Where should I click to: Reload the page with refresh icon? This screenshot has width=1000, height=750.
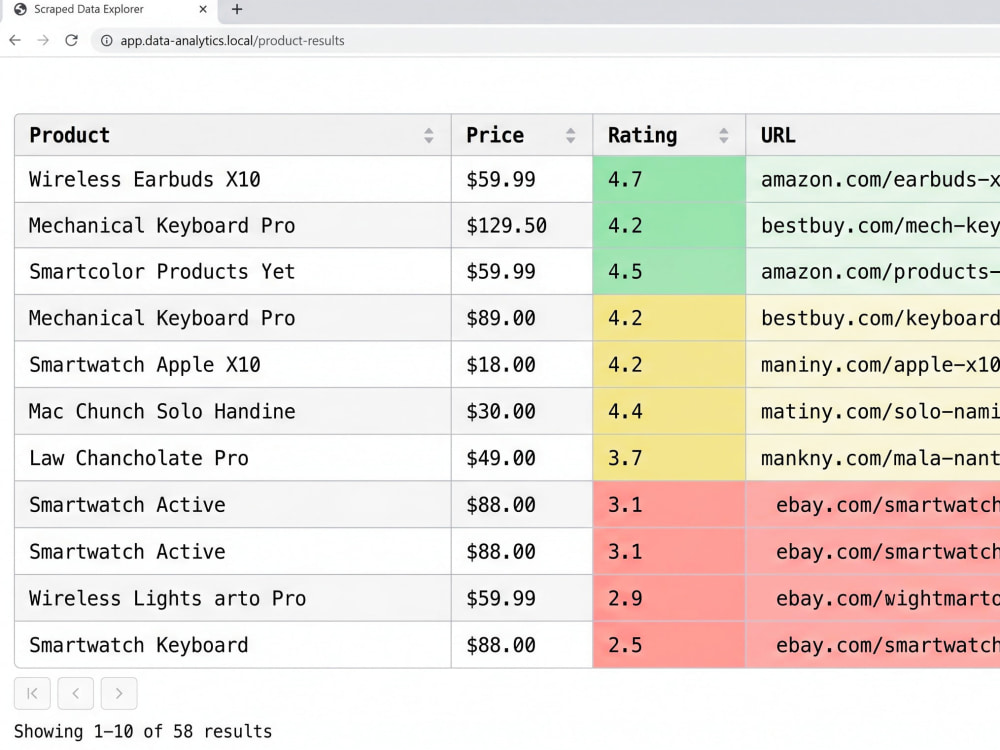pos(71,40)
